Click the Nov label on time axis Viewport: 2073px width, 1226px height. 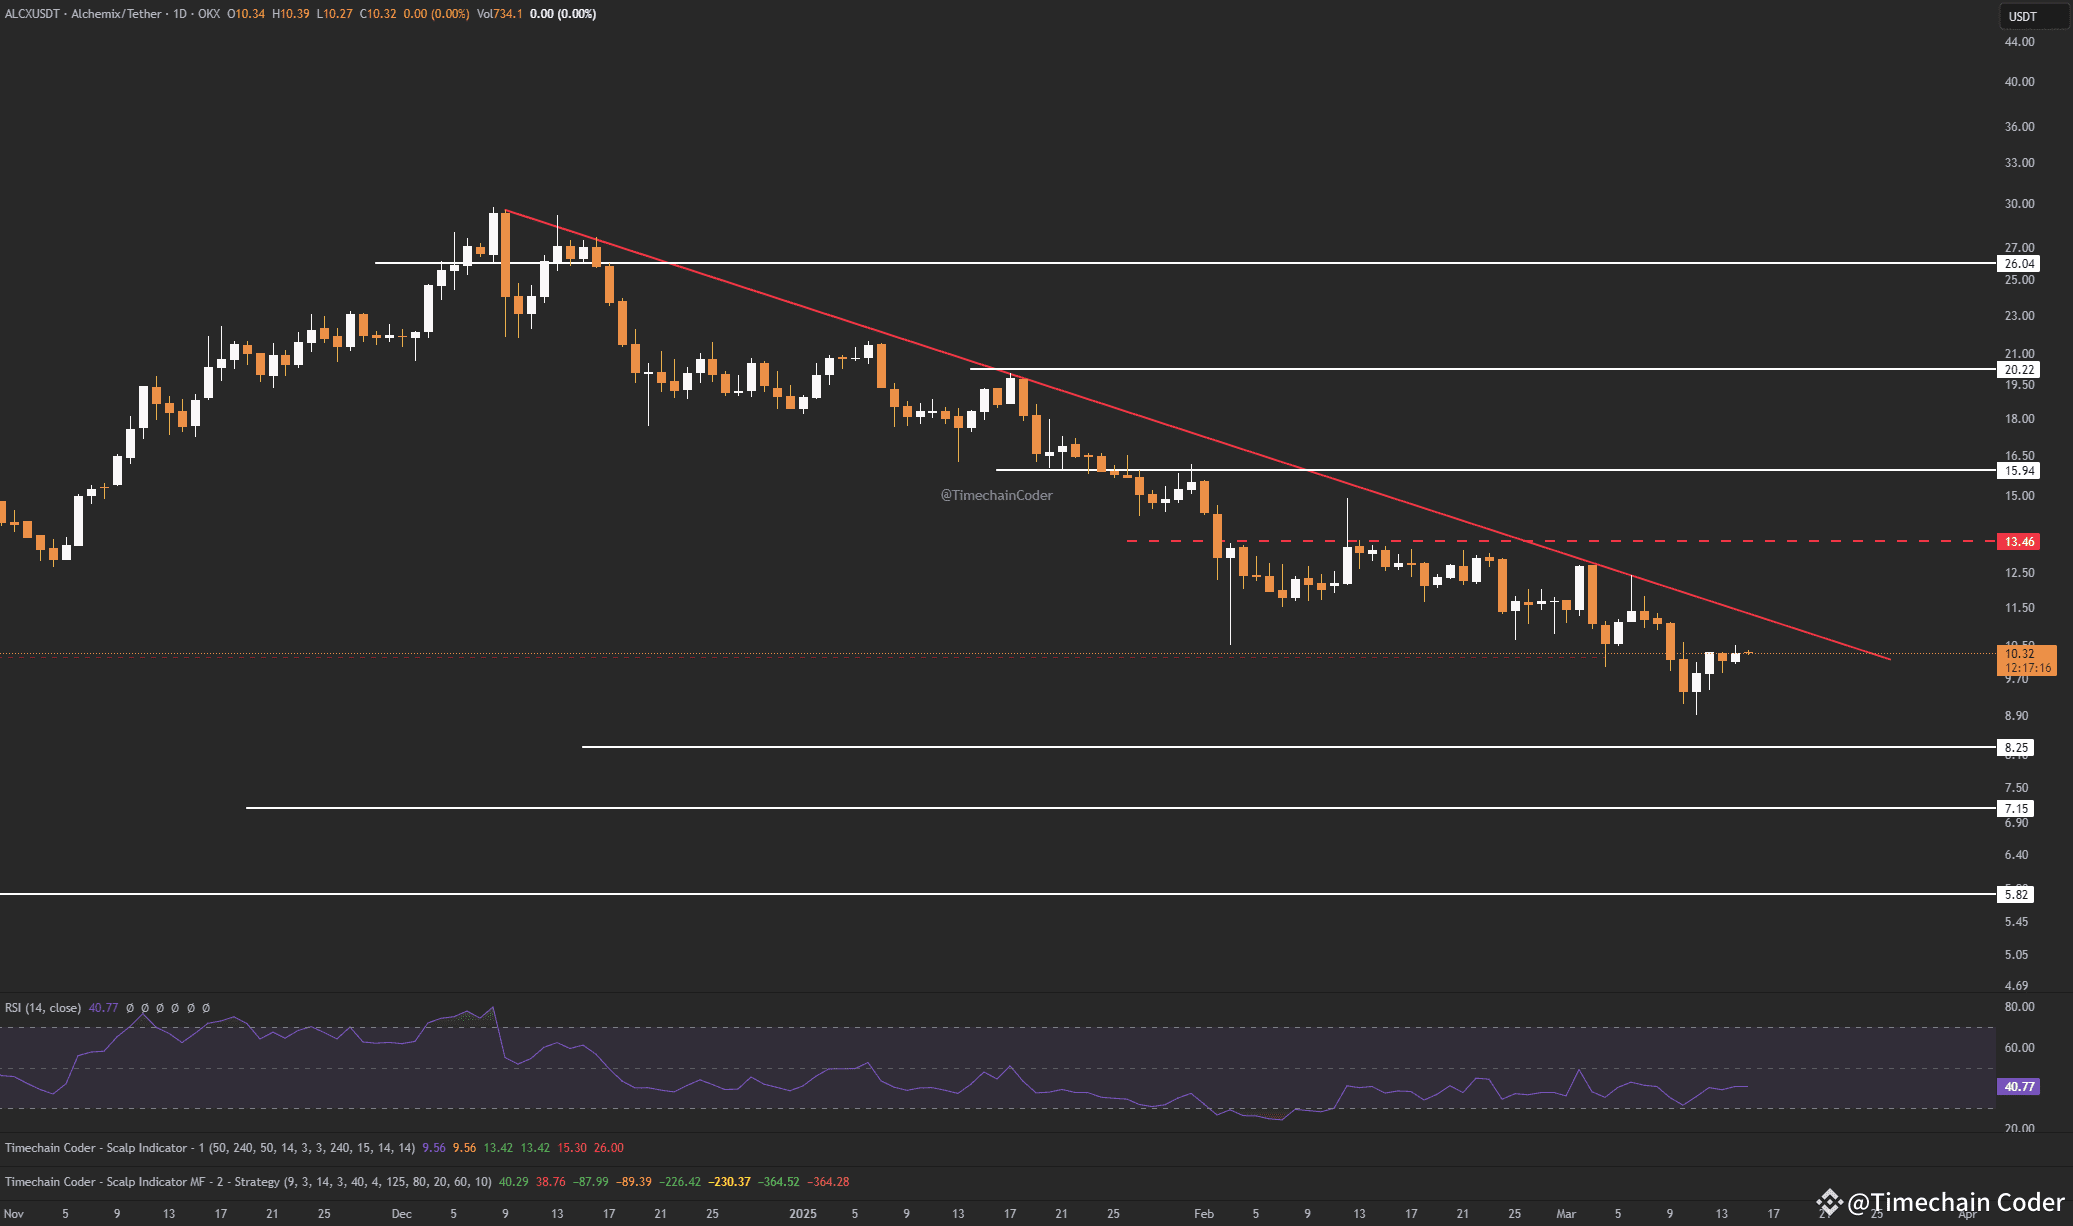tap(14, 1214)
